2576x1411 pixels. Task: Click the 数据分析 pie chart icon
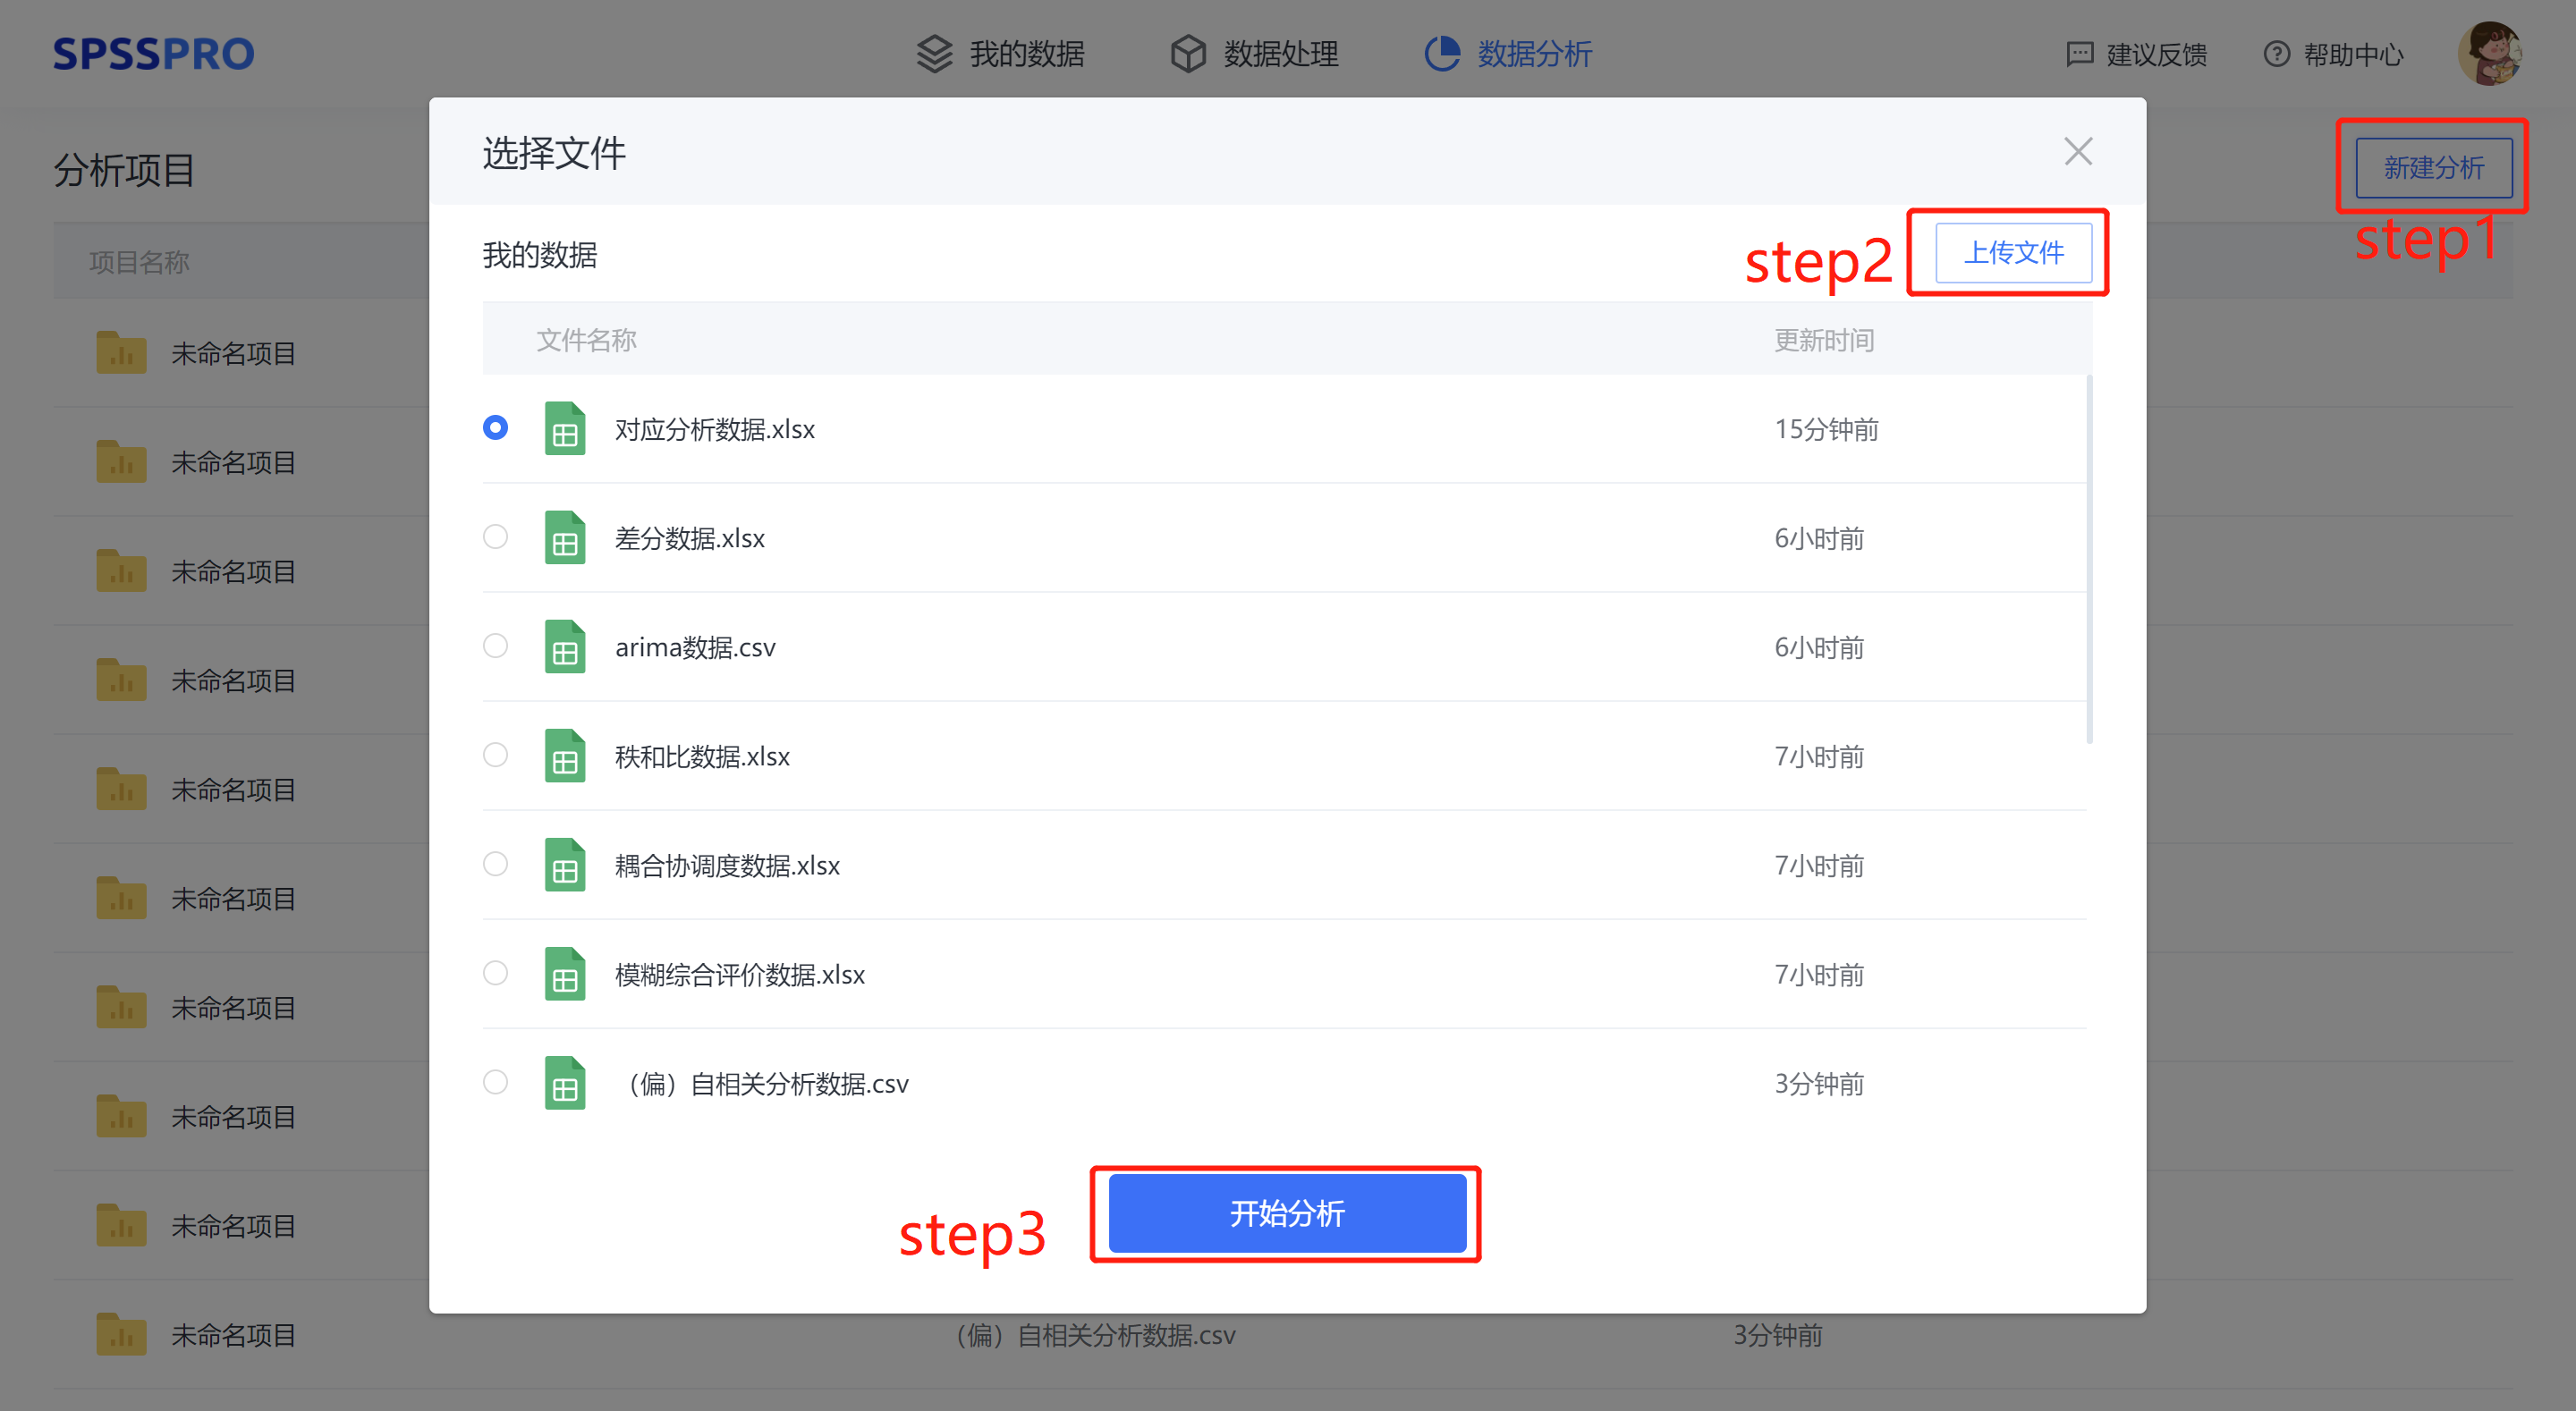1441,54
